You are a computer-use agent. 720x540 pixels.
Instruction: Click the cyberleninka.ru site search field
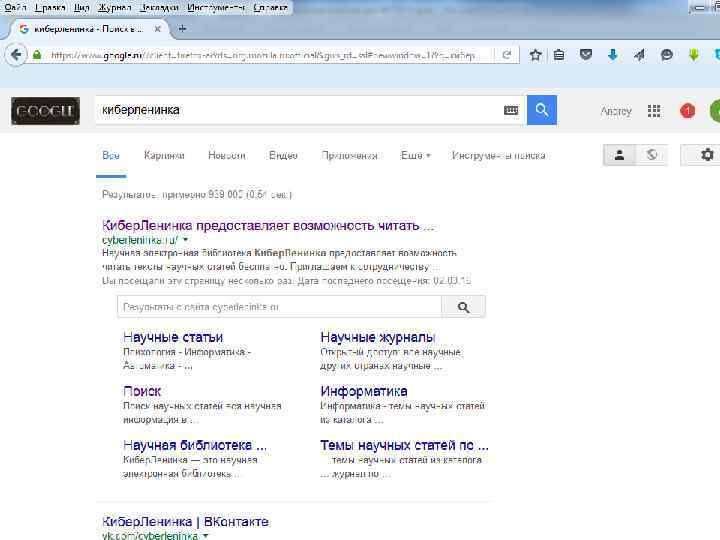(279, 307)
